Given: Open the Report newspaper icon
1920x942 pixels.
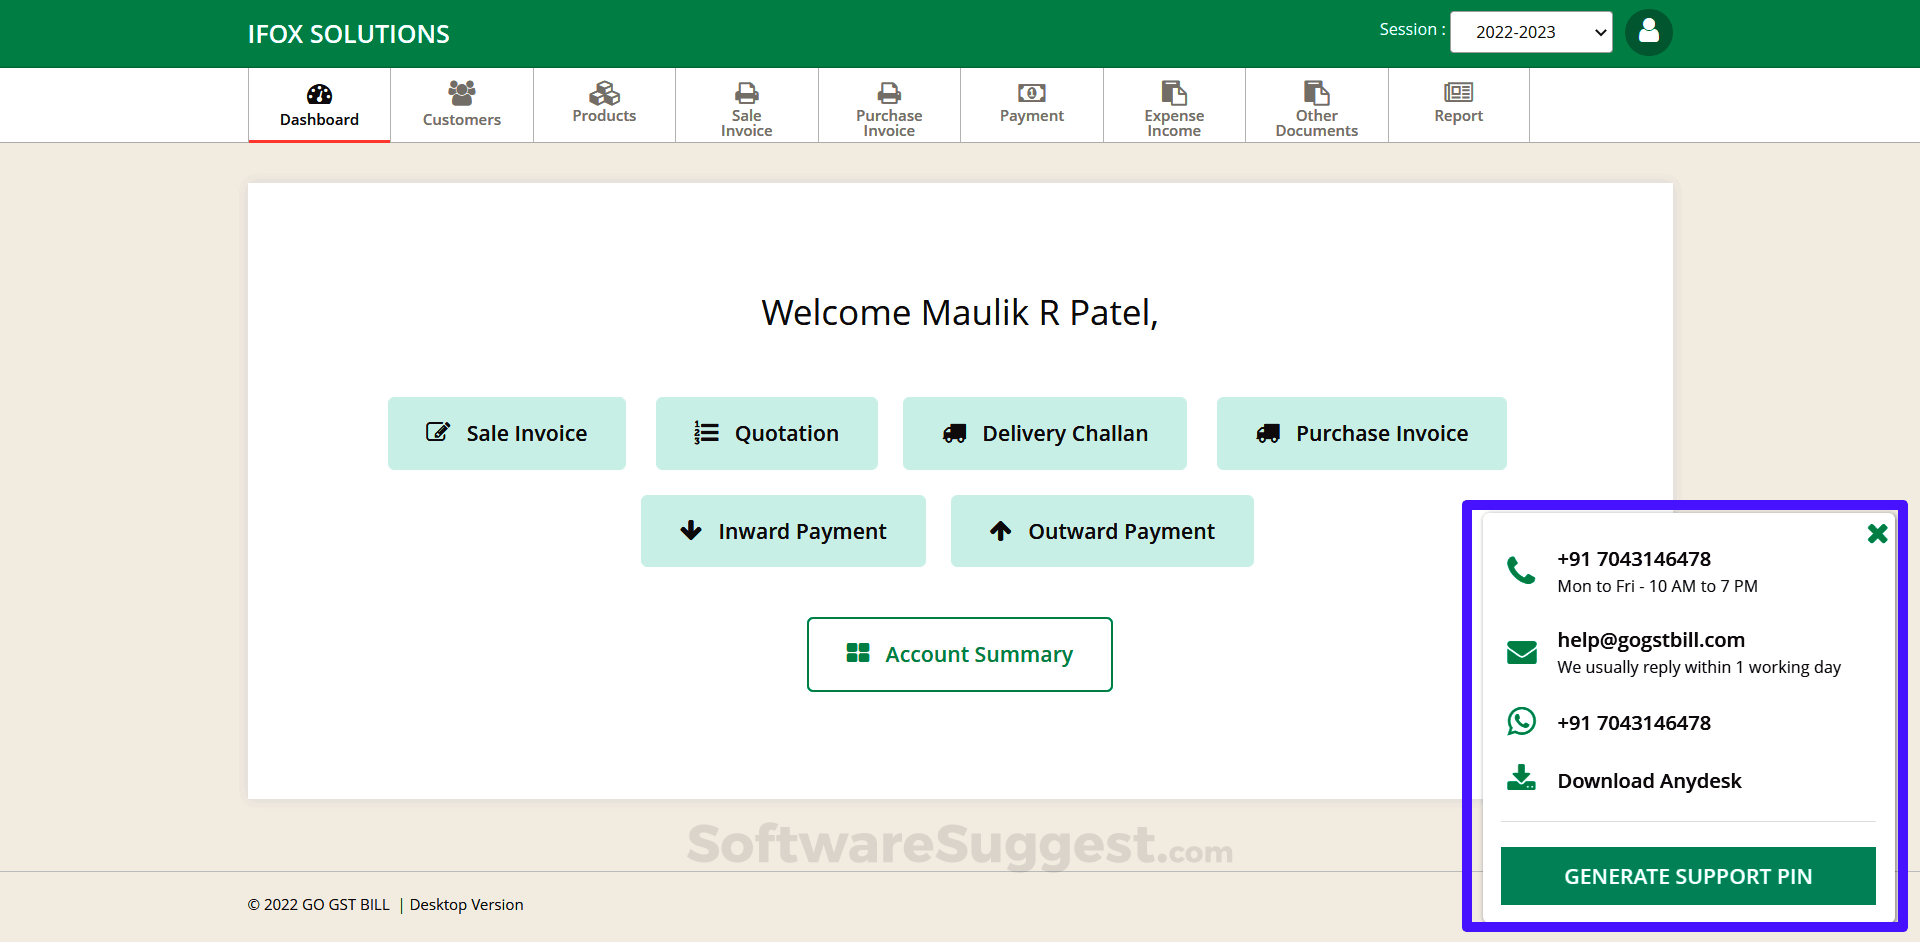Looking at the screenshot, I should (x=1458, y=91).
